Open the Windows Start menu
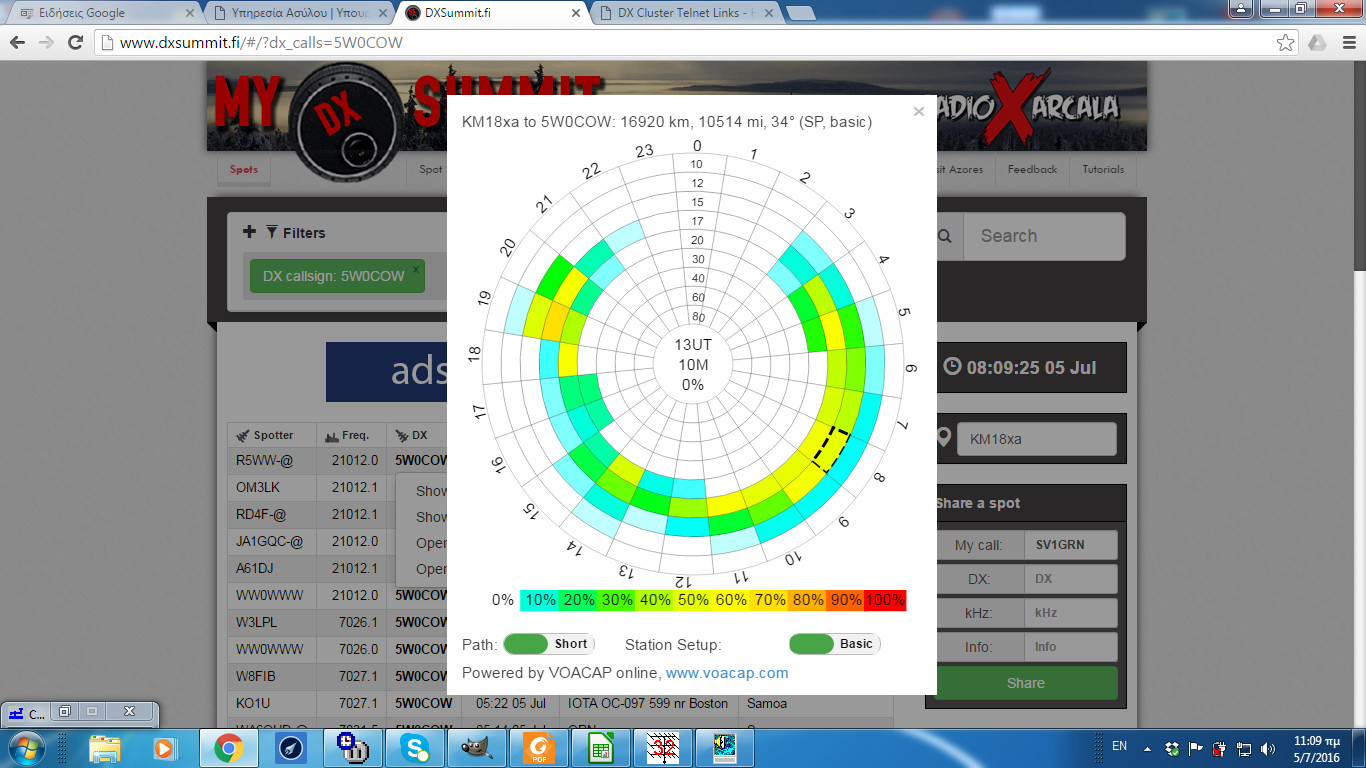 pyautogui.click(x=24, y=747)
